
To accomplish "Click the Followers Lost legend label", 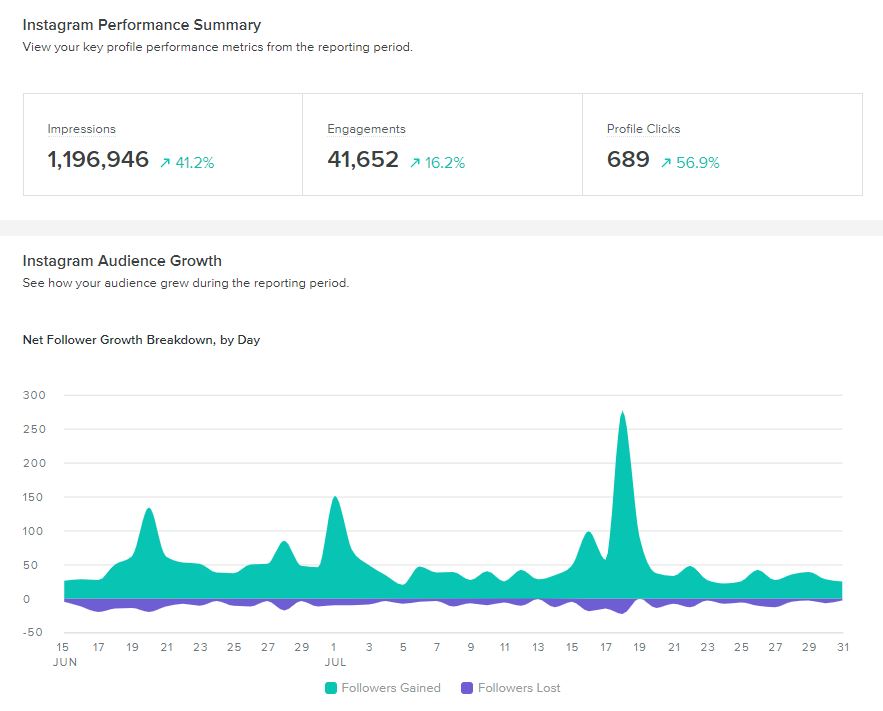I will point(519,688).
